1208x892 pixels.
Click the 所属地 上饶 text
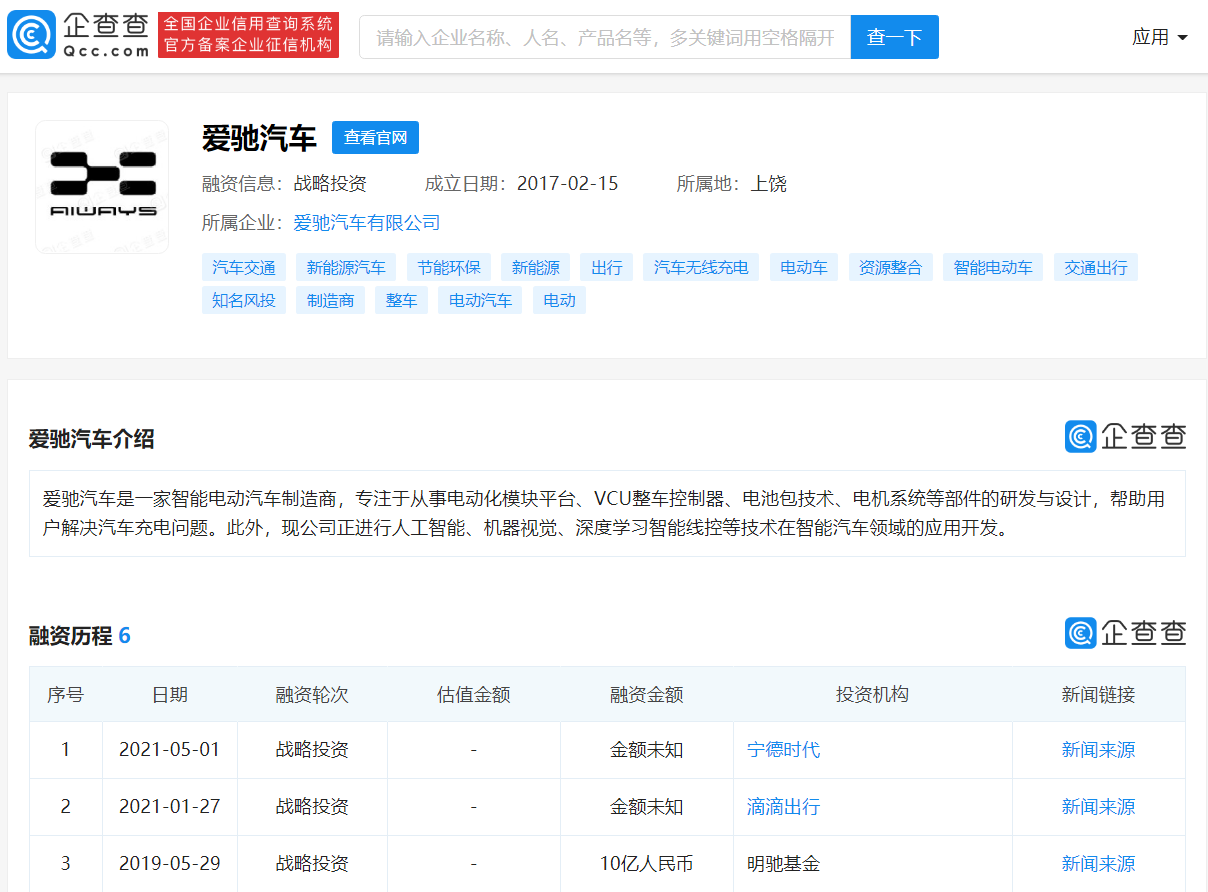point(732,184)
